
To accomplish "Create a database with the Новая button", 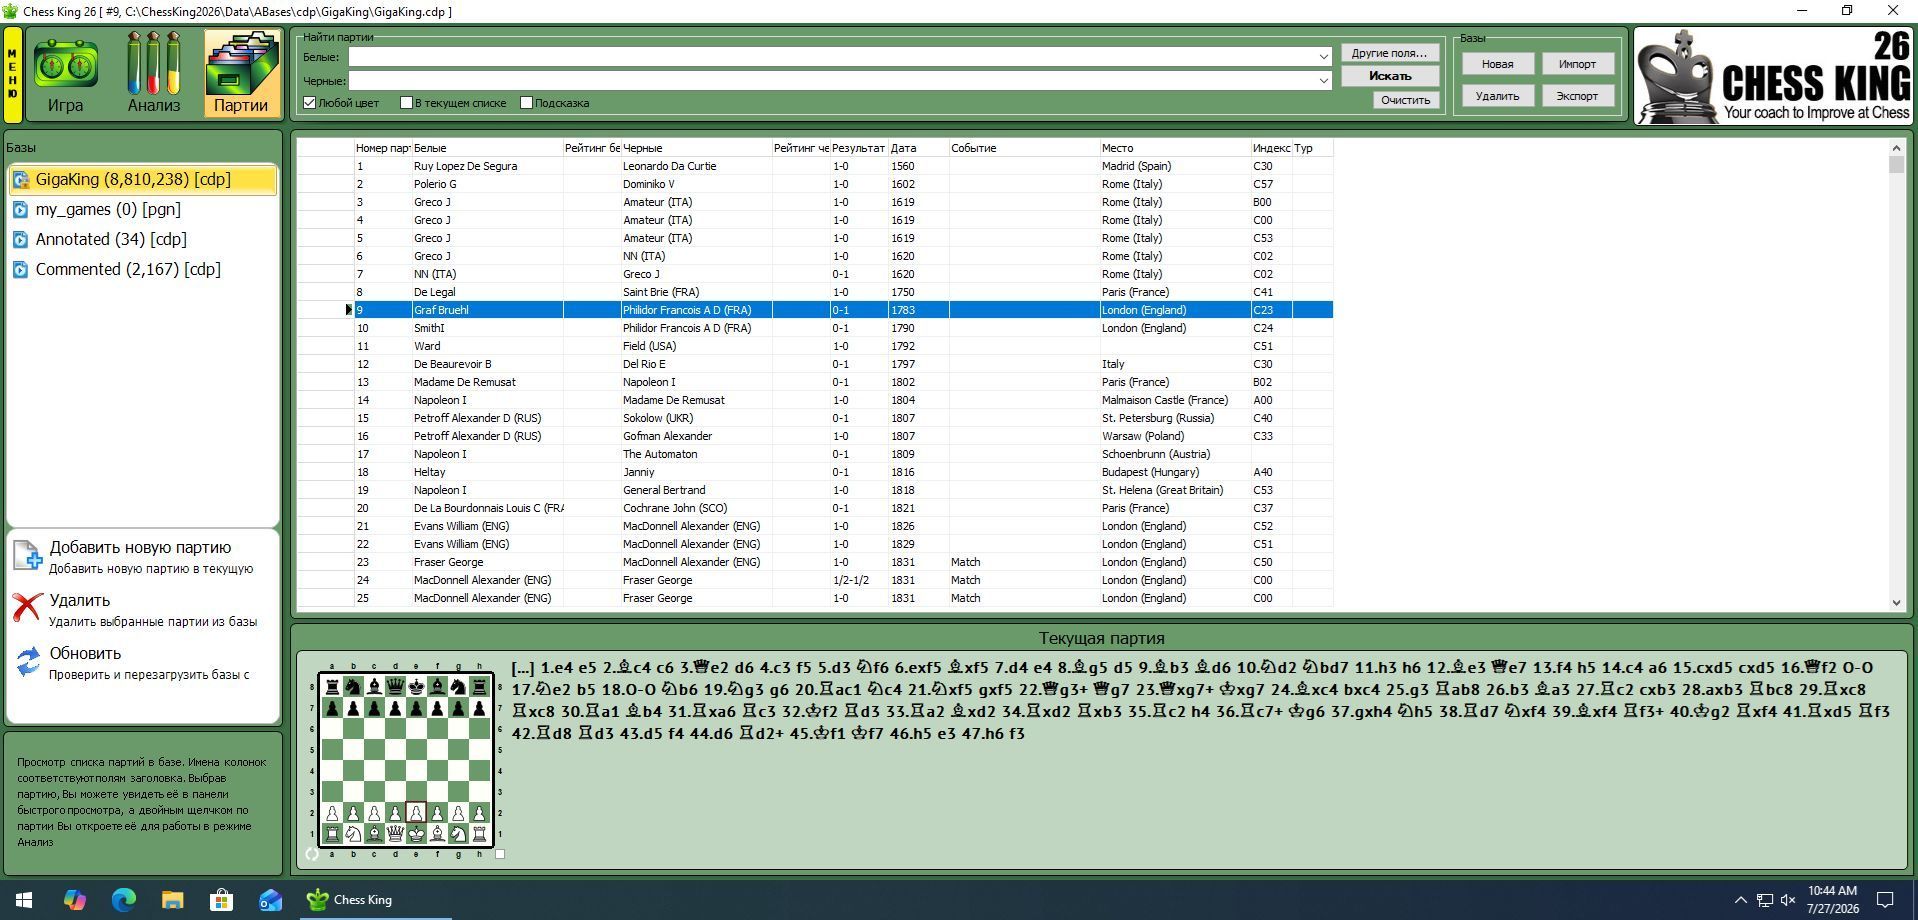I will point(1497,64).
